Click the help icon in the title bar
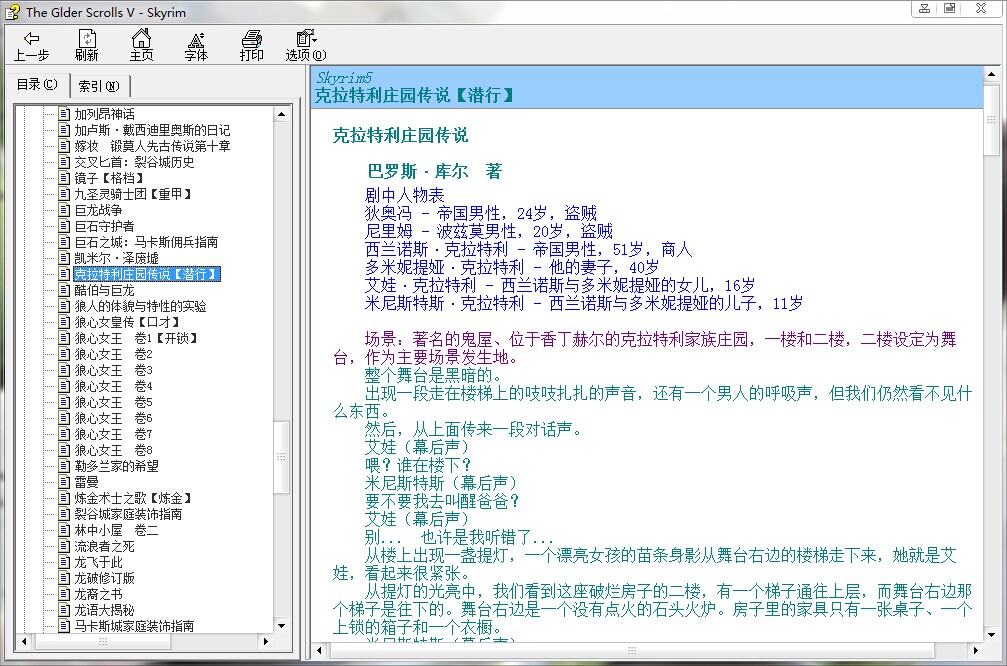 pyautogui.click(x=12, y=11)
